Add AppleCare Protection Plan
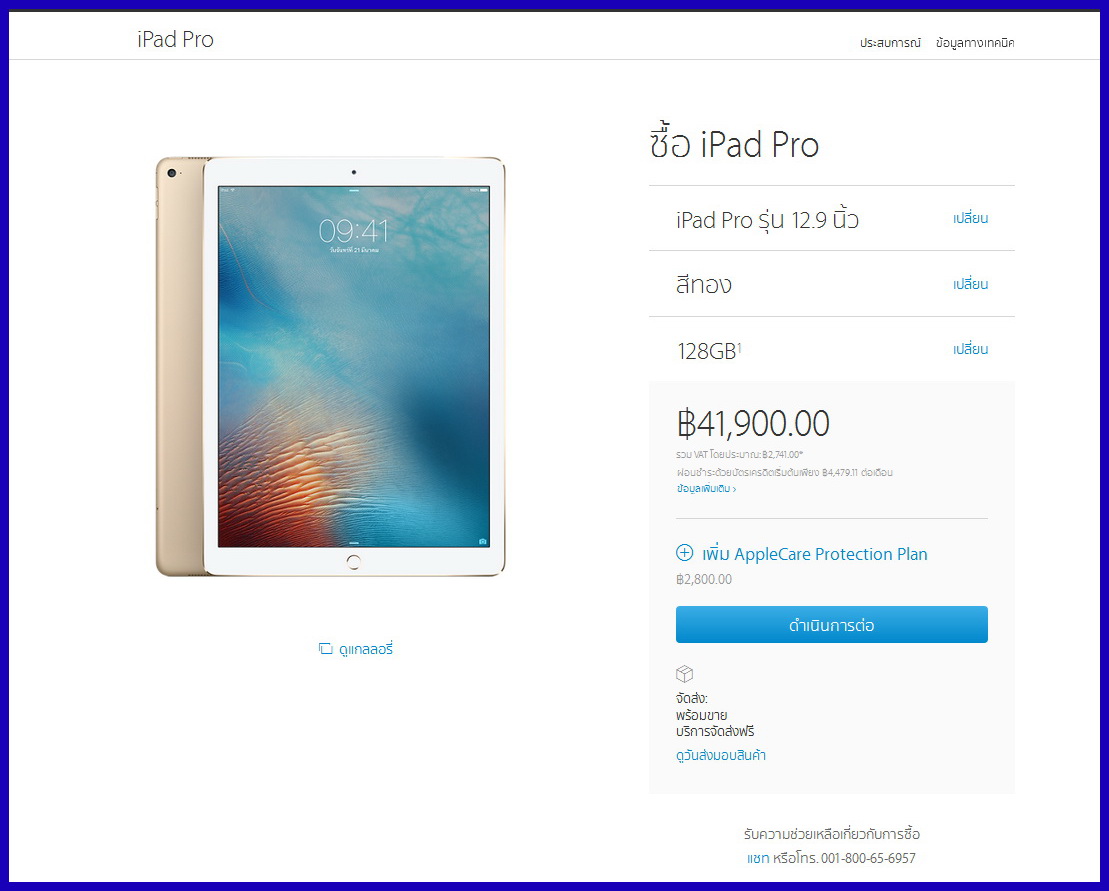1109x891 pixels. [815, 554]
